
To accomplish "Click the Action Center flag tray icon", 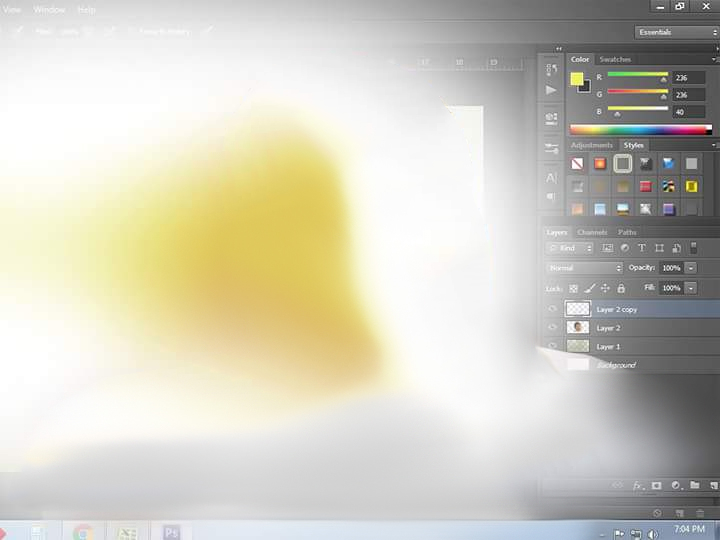I will [x=619, y=534].
